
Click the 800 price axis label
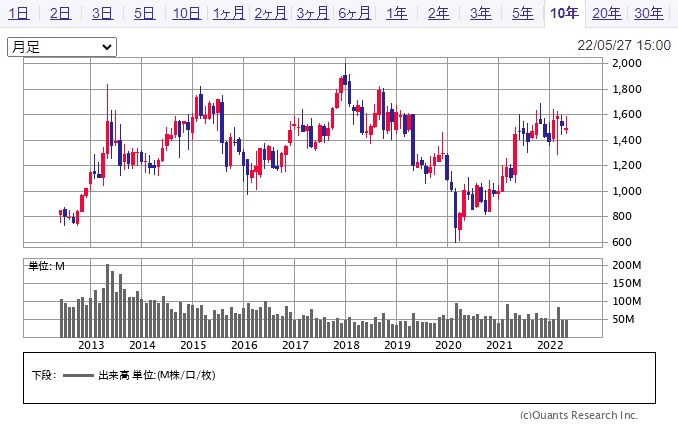(622, 216)
